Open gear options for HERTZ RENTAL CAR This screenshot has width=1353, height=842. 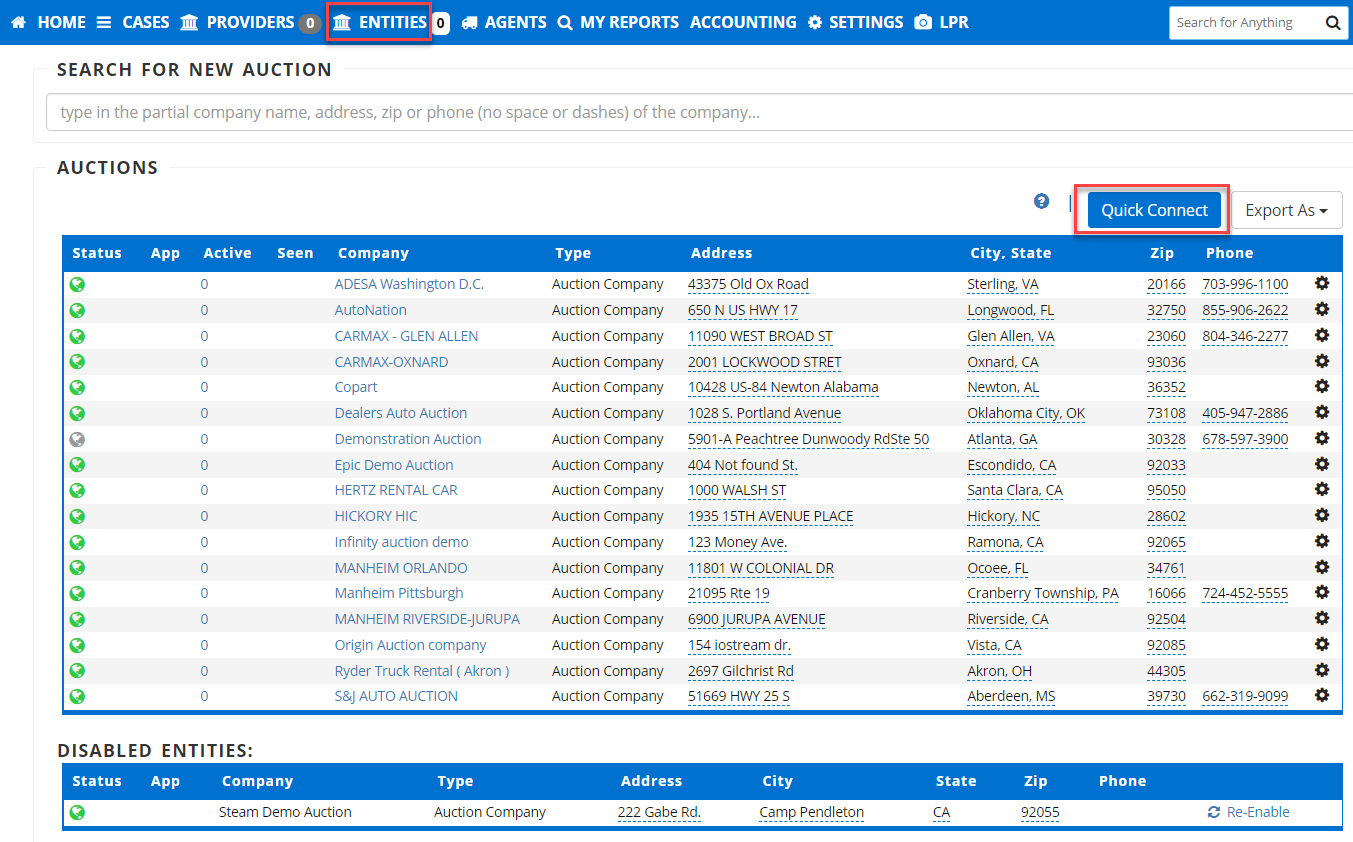click(1321, 490)
